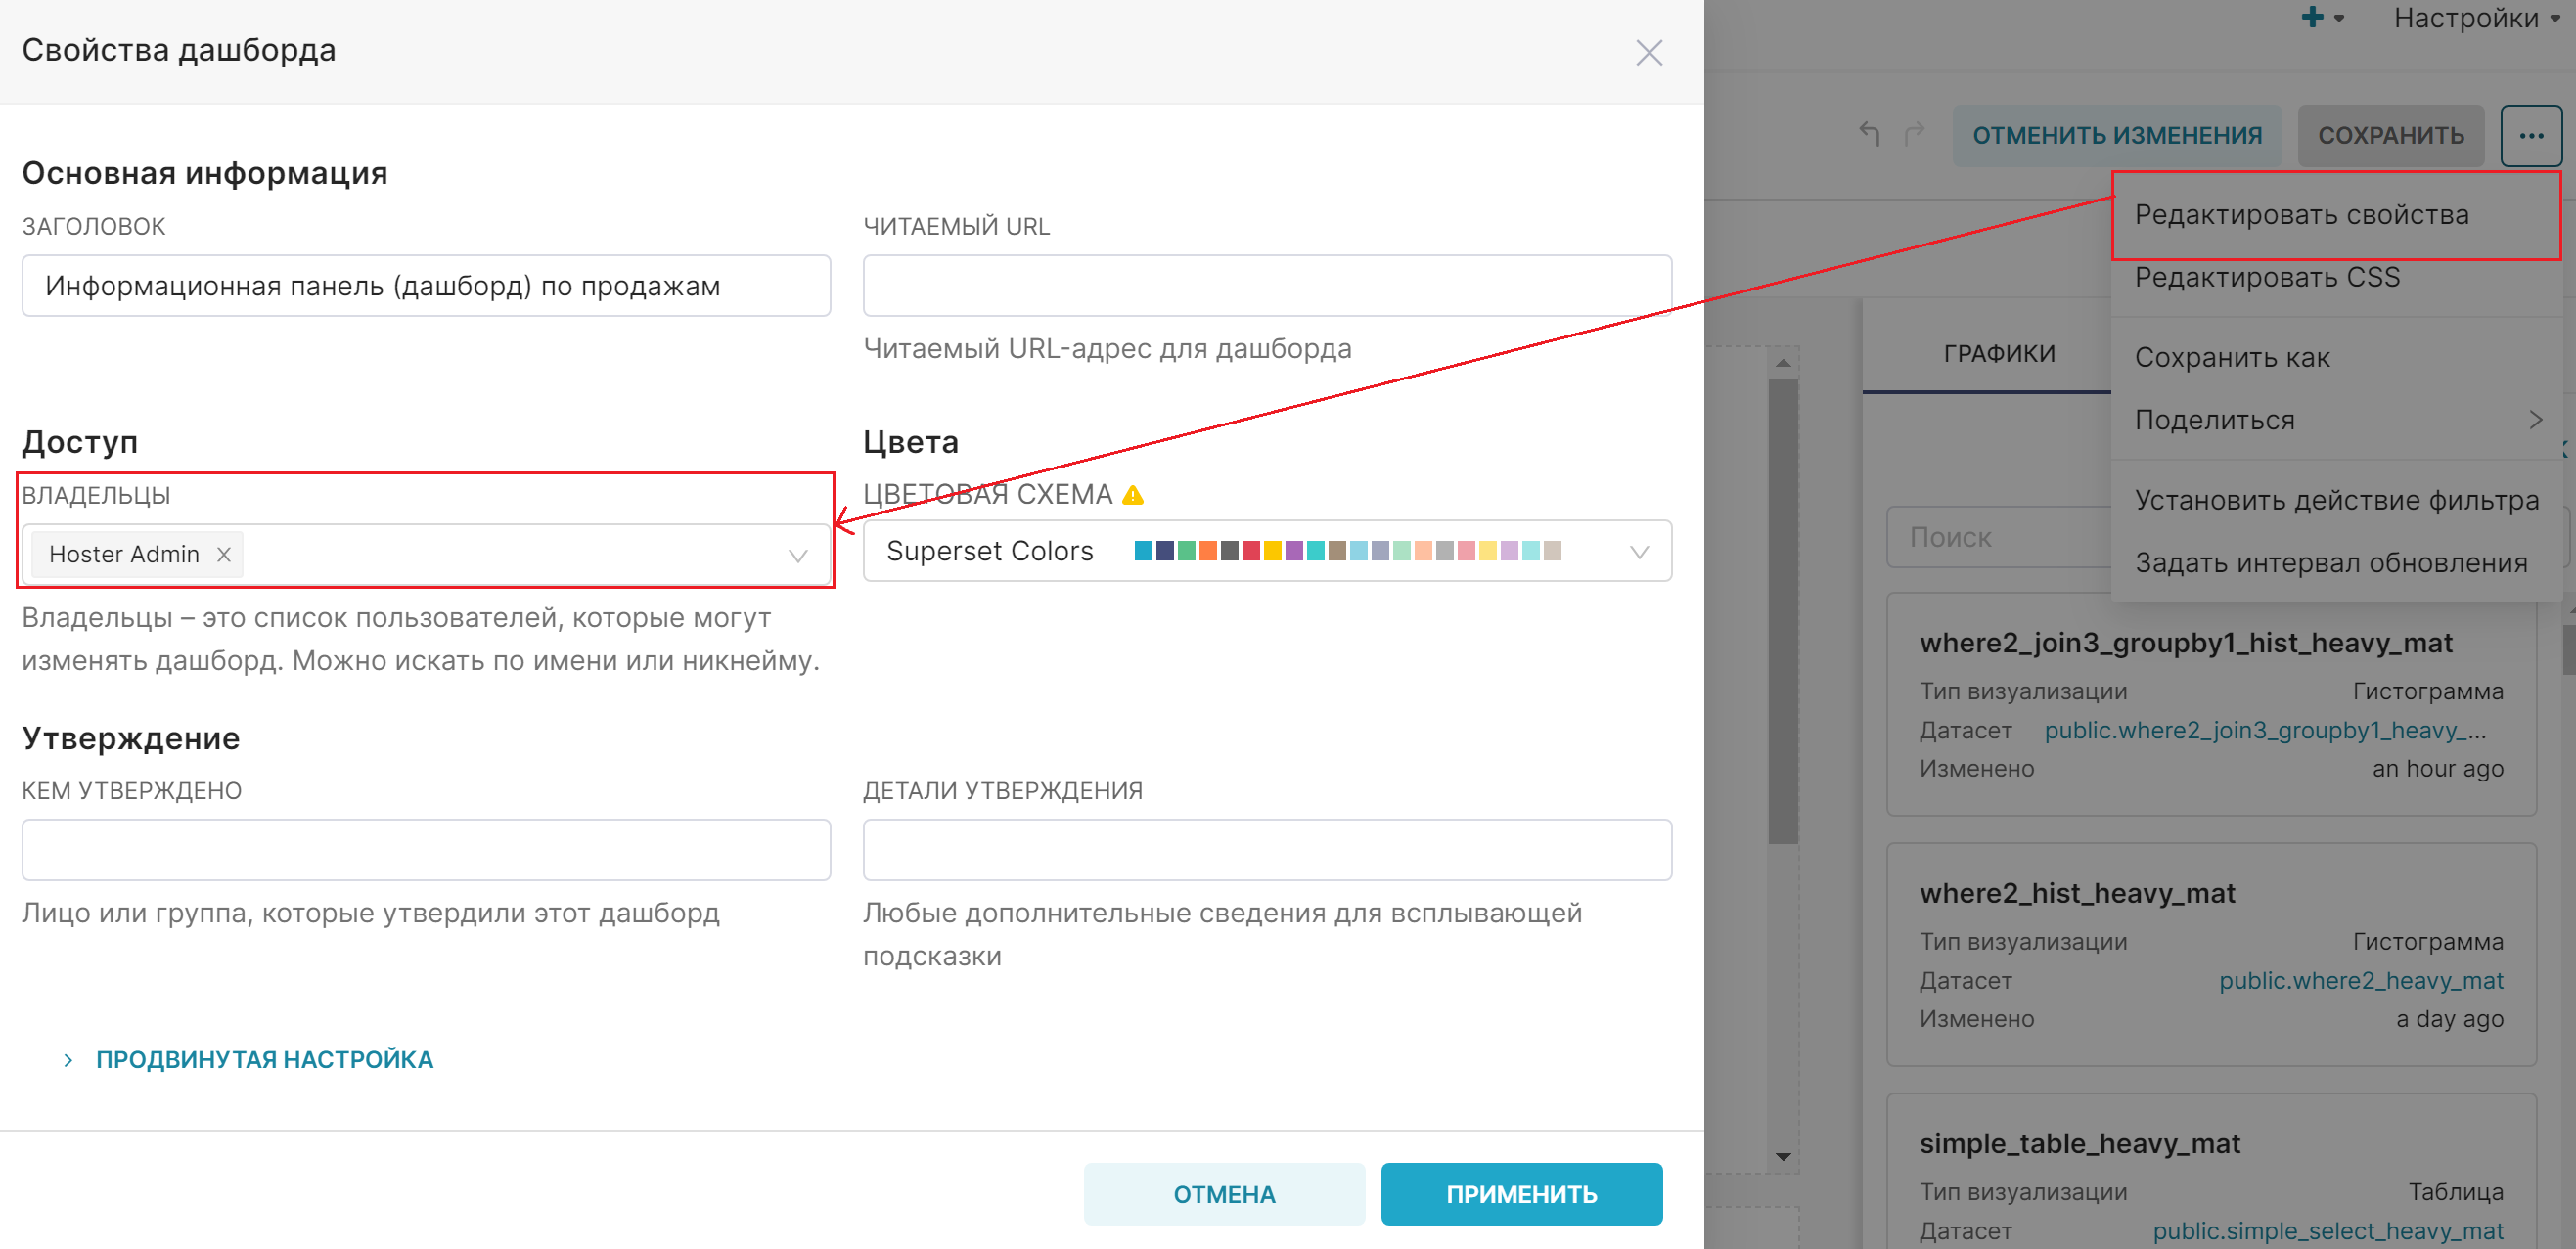Select where2_hist_heavy_mat chart card title
Image resolution: width=2576 pixels, height=1249 pixels.
click(x=2077, y=893)
